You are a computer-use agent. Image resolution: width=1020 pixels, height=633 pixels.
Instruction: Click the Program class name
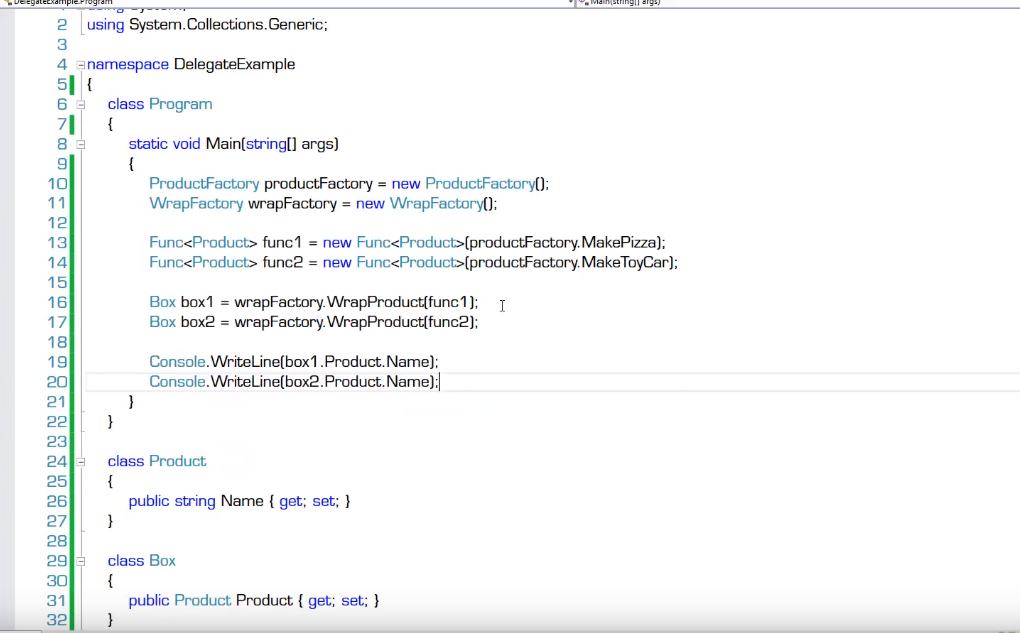pyautogui.click(x=180, y=104)
